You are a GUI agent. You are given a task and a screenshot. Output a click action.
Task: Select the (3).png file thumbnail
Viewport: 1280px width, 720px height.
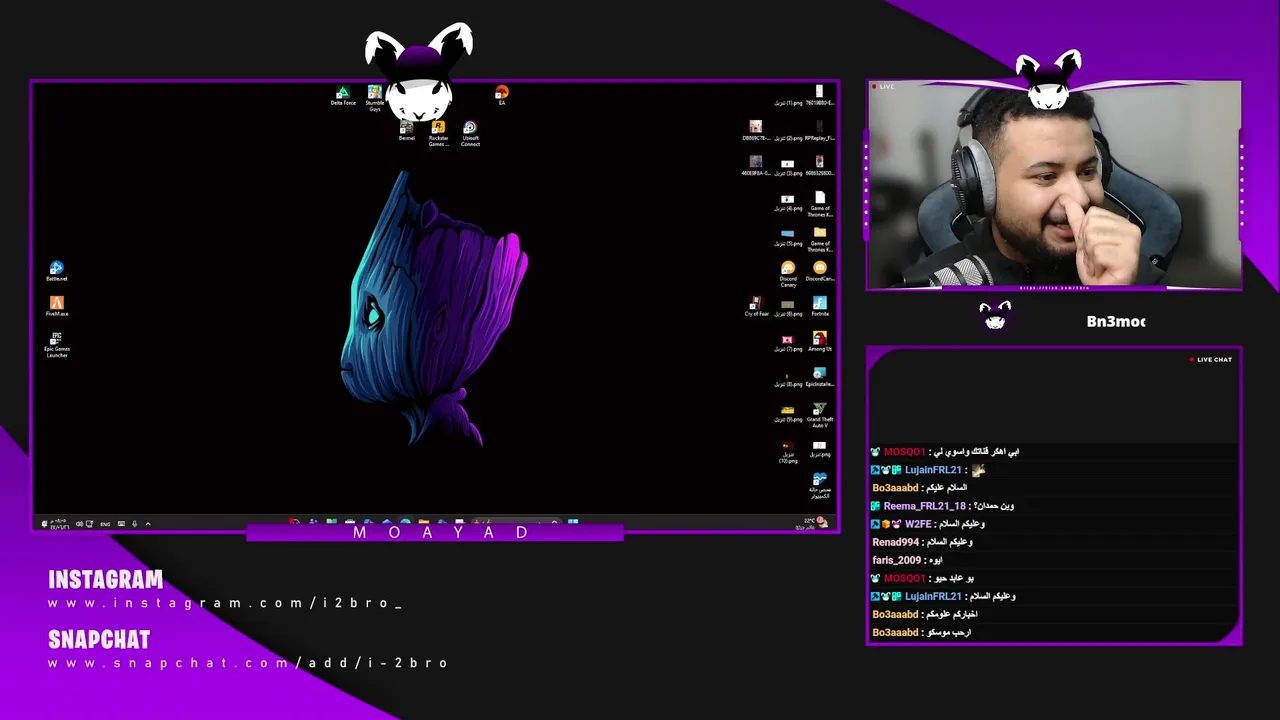click(788, 167)
